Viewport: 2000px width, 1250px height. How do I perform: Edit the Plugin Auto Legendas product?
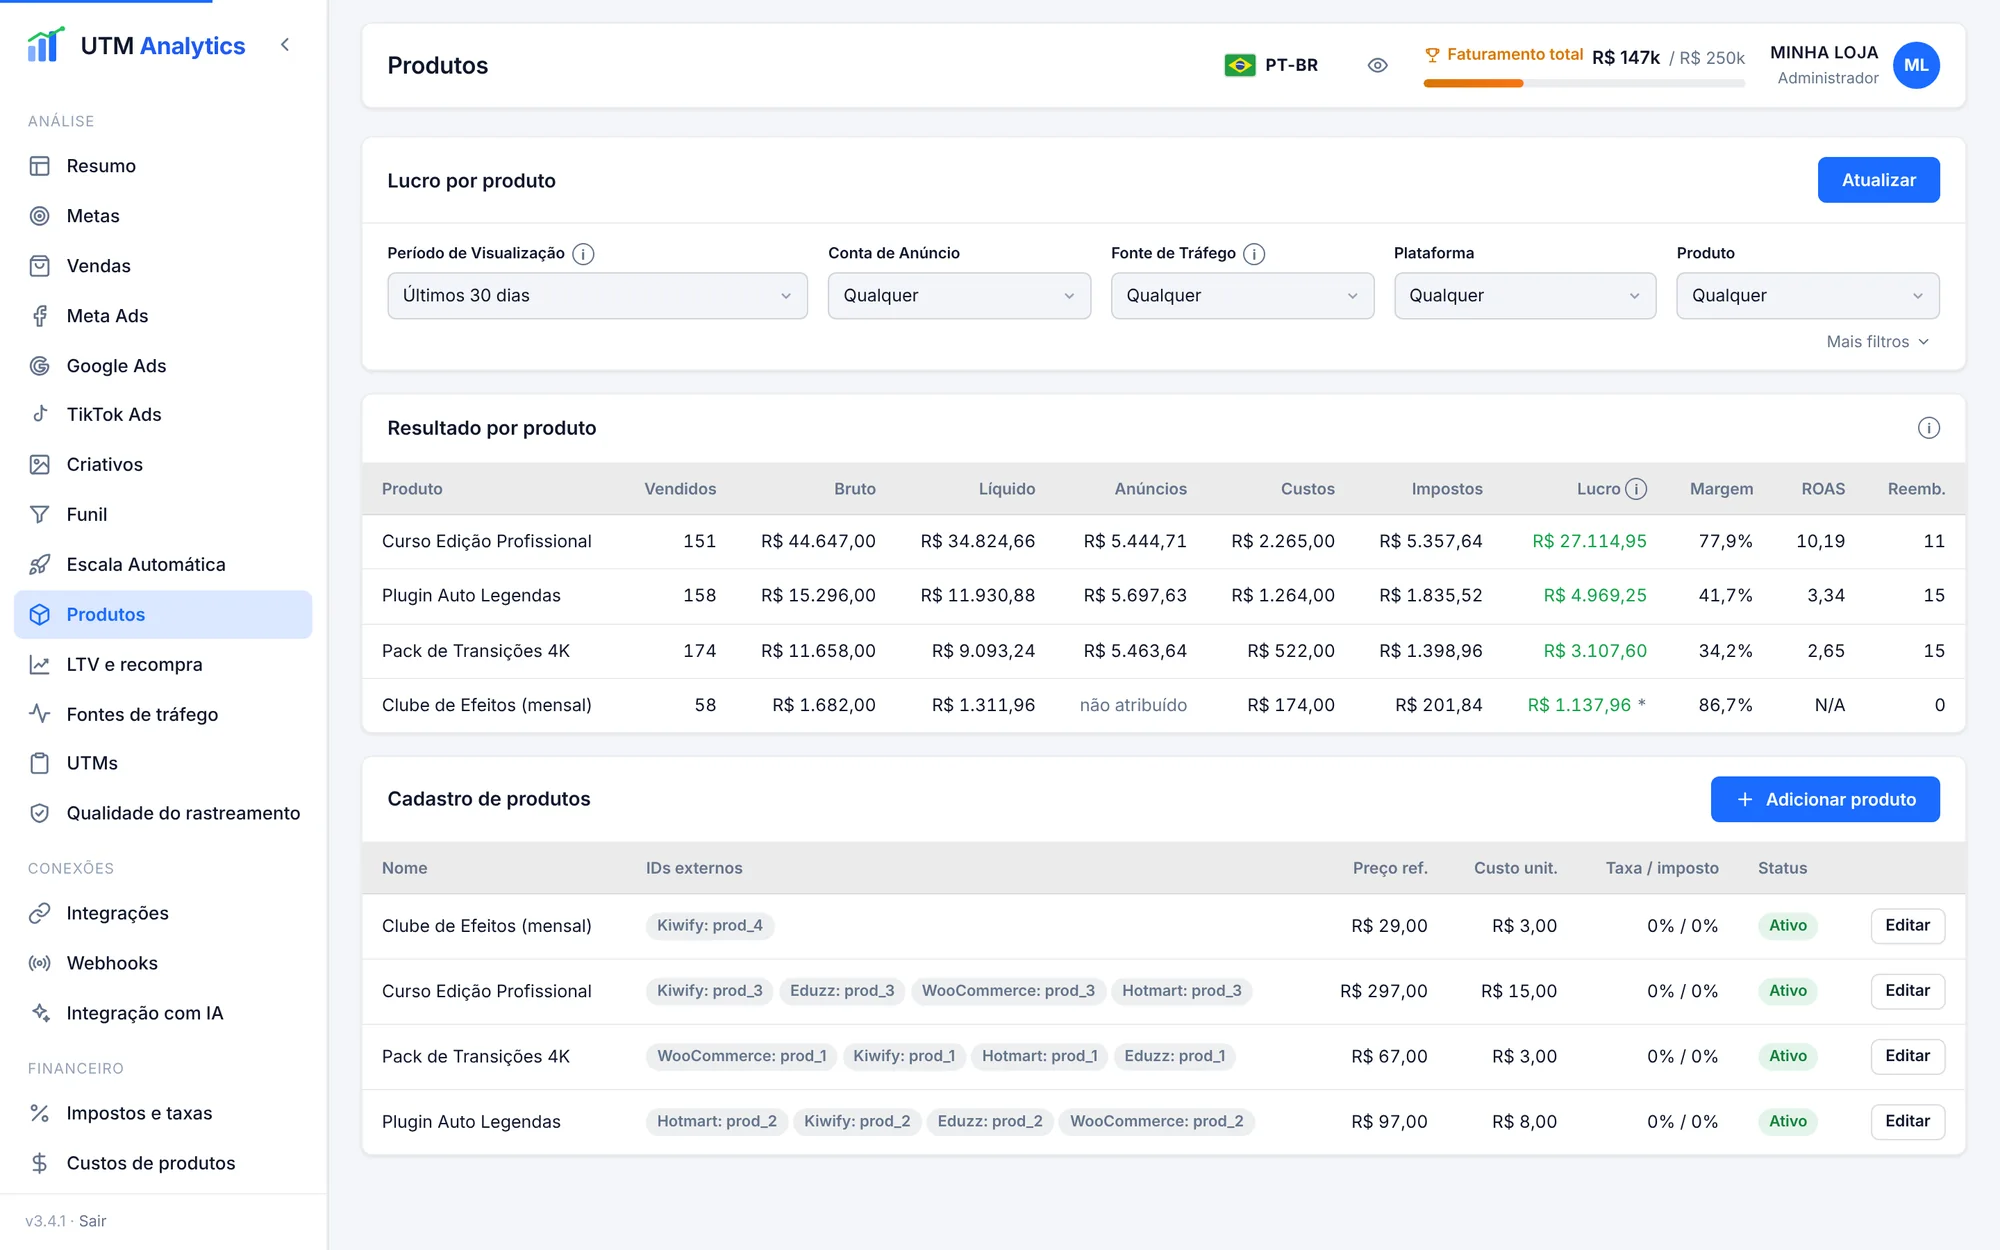(1907, 1122)
